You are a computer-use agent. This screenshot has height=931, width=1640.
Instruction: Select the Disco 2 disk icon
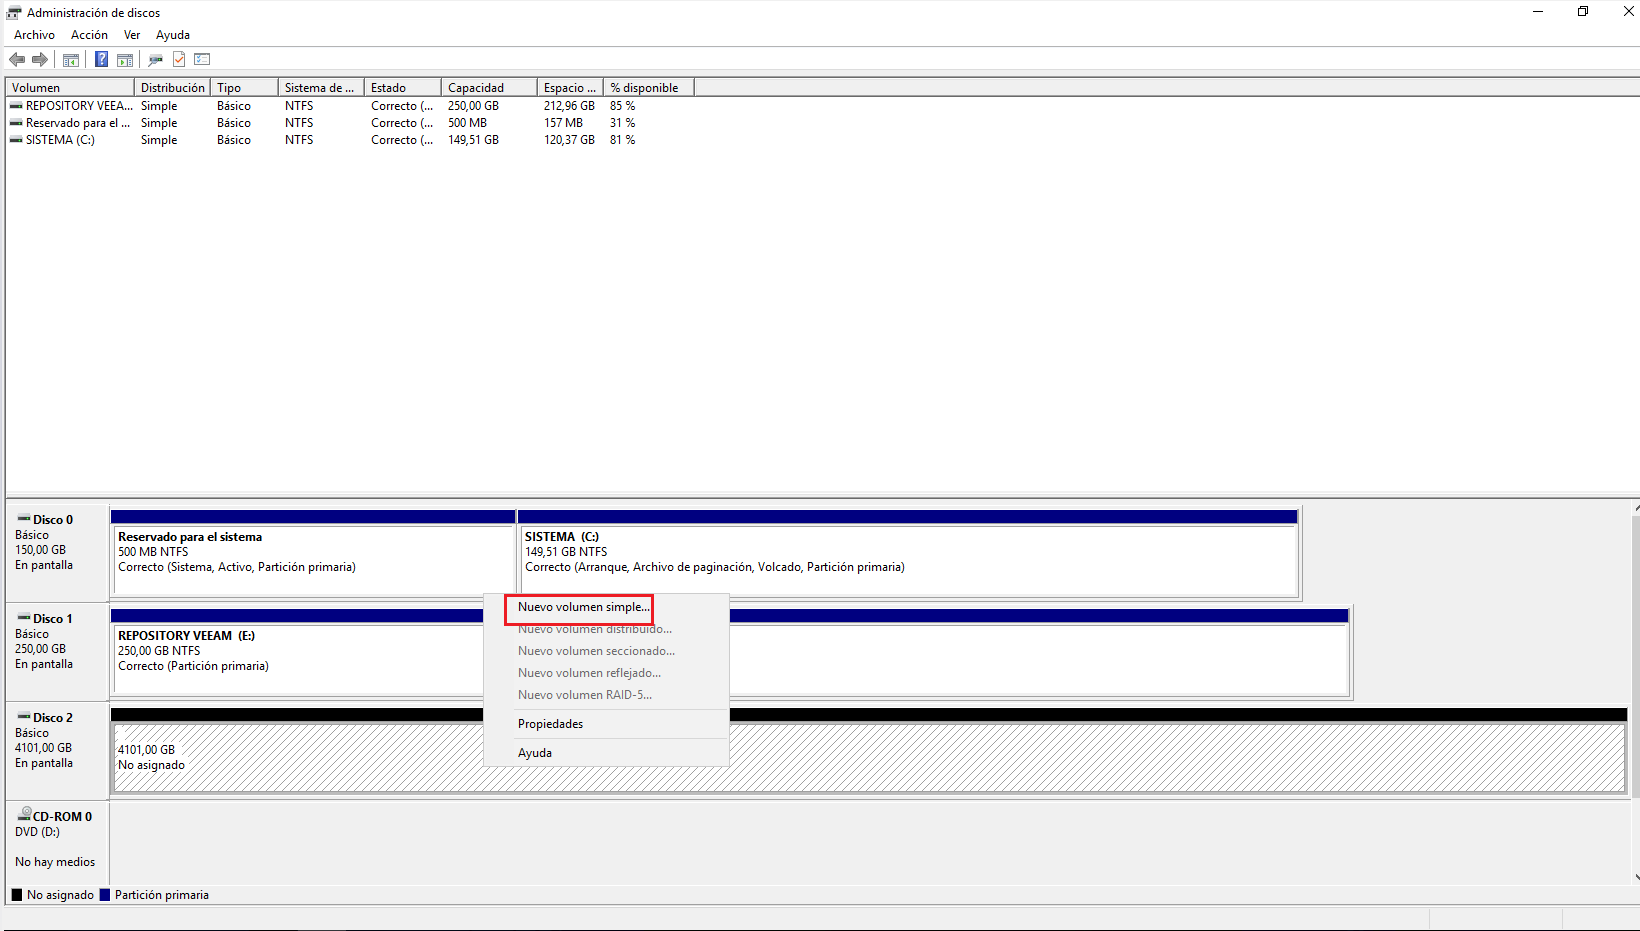click(x=22, y=717)
